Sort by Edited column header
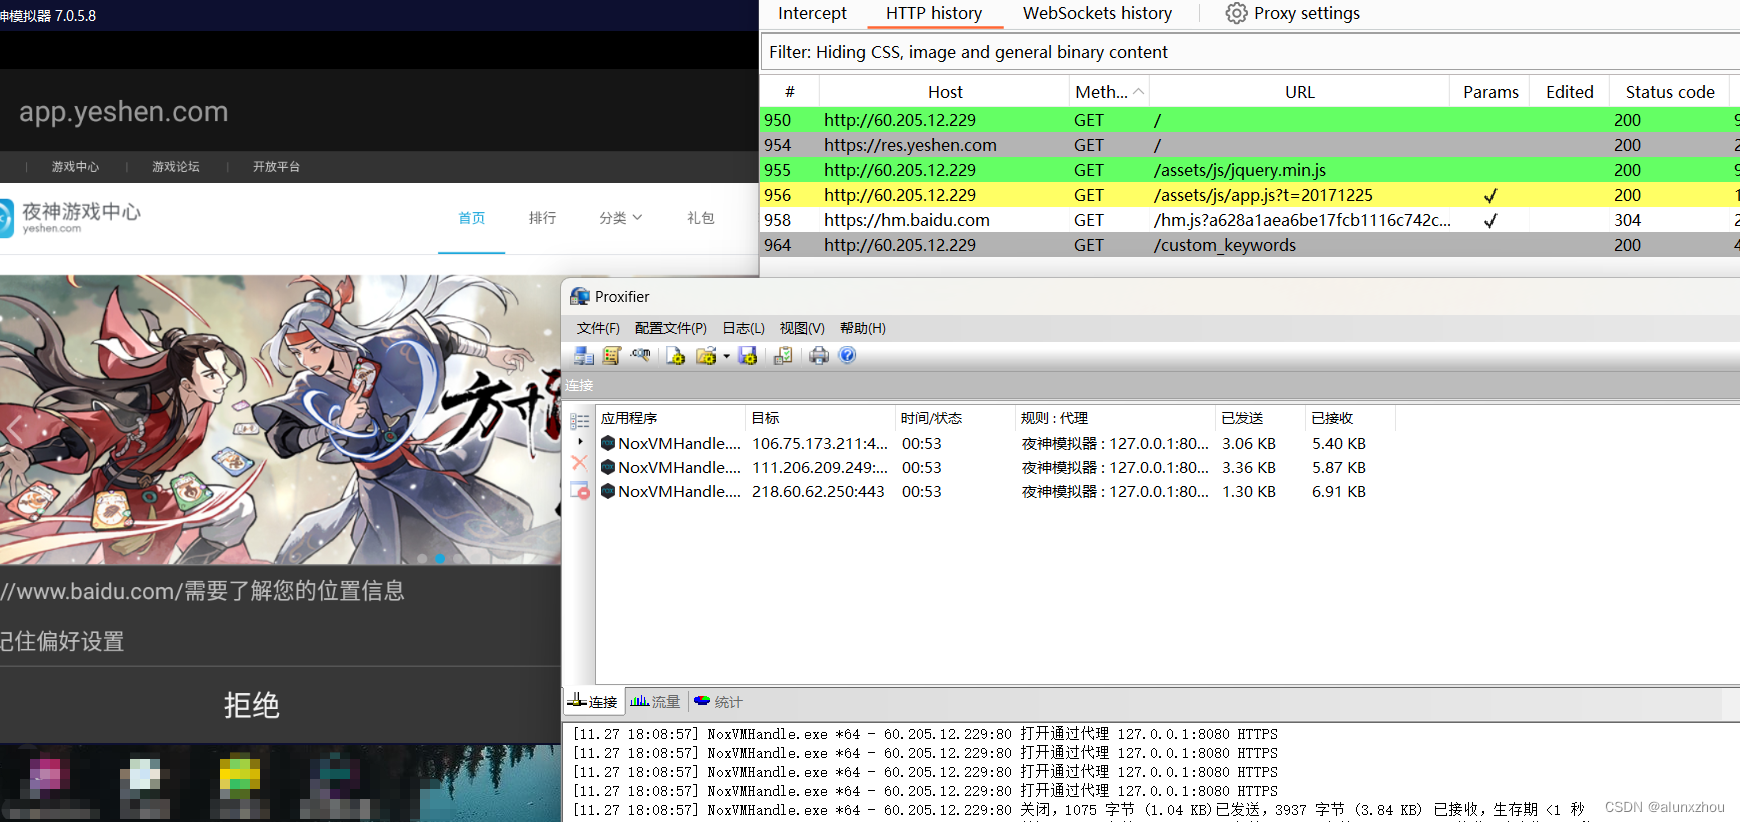This screenshot has width=1740, height=822. [x=1570, y=92]
